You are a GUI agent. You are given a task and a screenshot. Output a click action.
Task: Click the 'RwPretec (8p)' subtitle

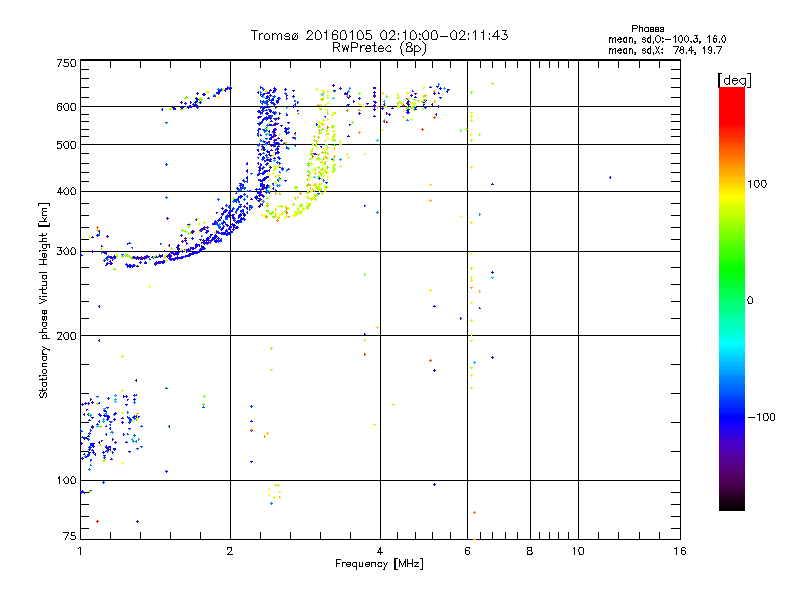379,48
